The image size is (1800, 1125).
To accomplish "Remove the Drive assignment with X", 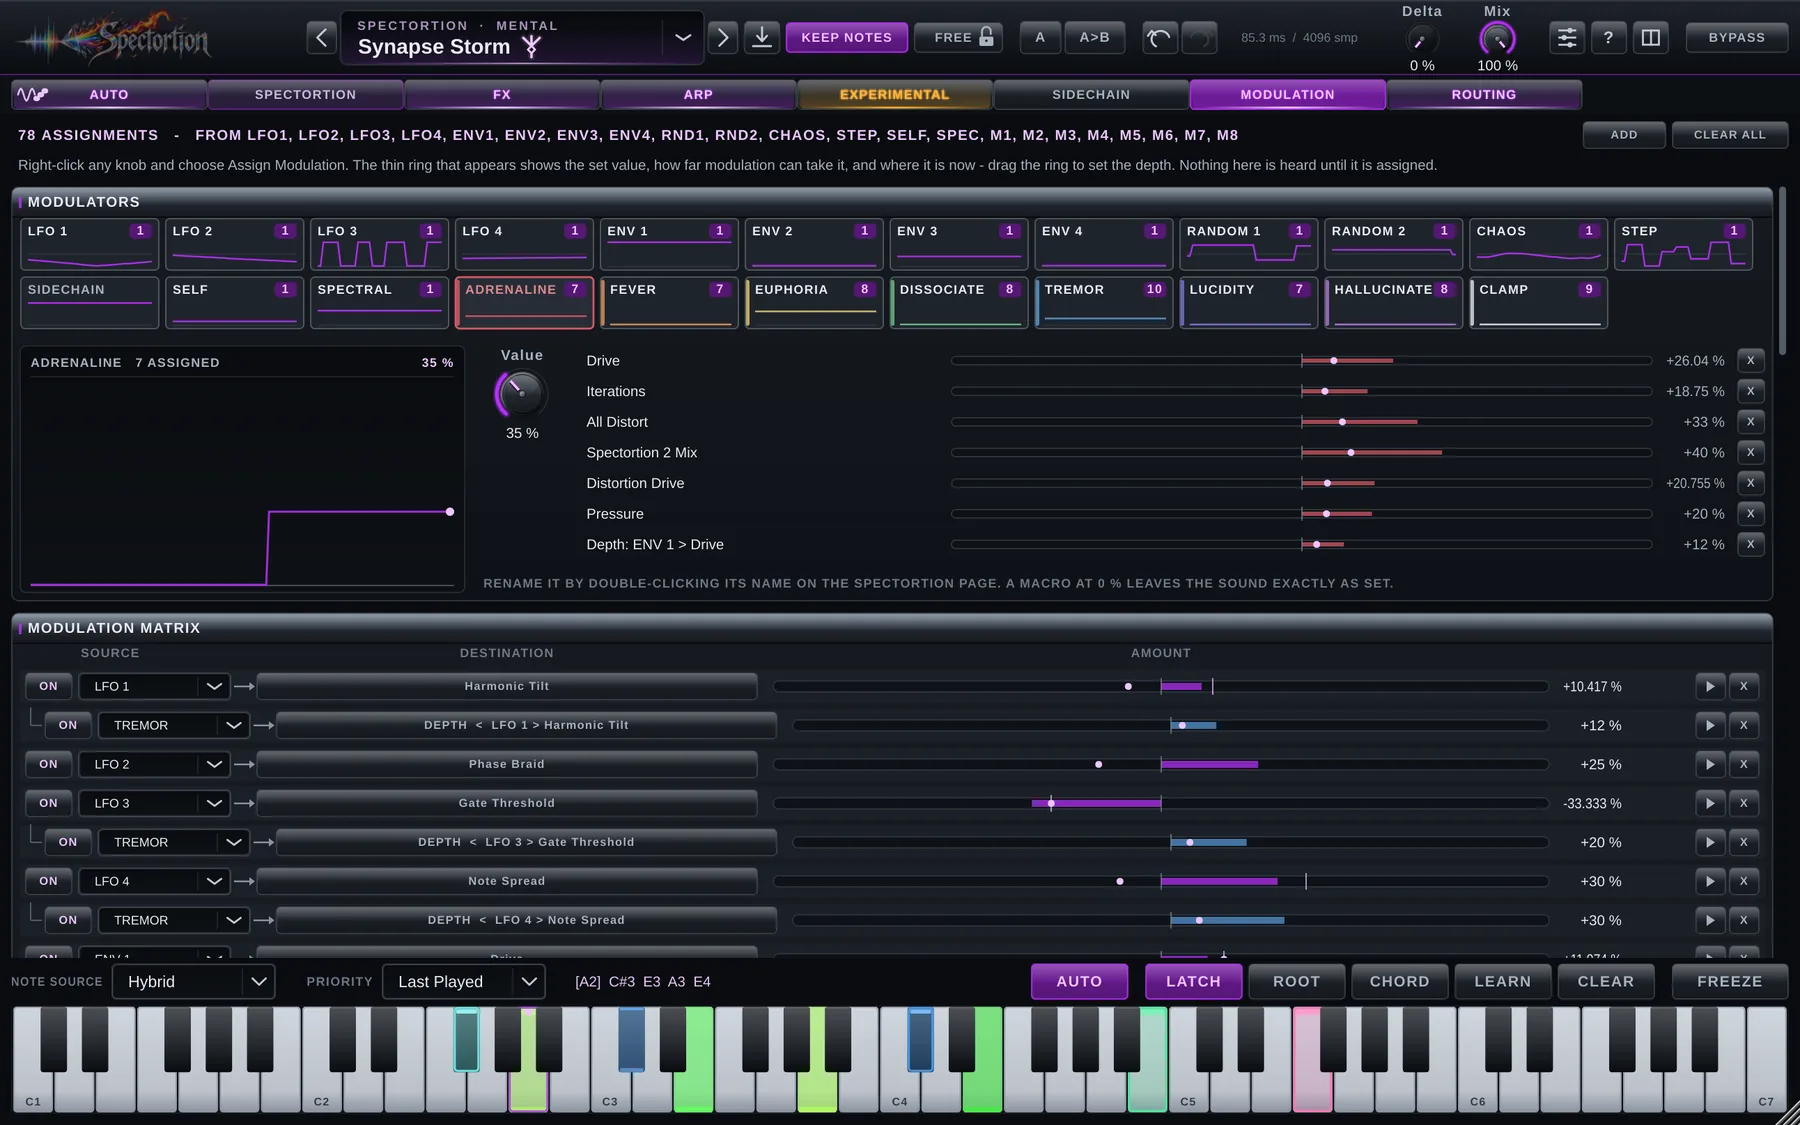I will [x=1750, y=361].
